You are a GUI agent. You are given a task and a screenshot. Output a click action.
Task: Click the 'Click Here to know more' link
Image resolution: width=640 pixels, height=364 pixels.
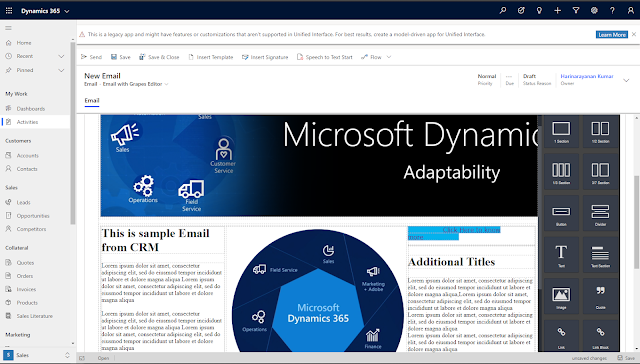click(454, 233)
